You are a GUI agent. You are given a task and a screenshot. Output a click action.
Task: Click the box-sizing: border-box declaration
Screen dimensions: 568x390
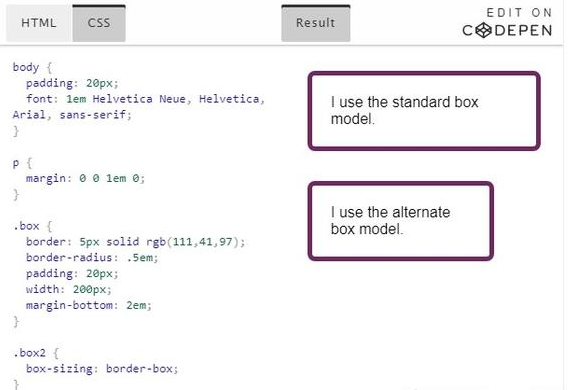(x=102, y=369)
